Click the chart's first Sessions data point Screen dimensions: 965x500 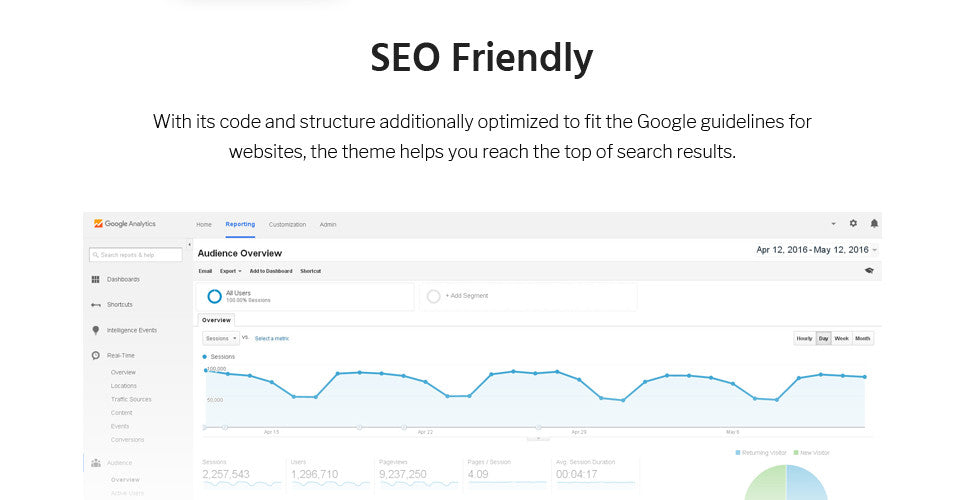point(206,371)
